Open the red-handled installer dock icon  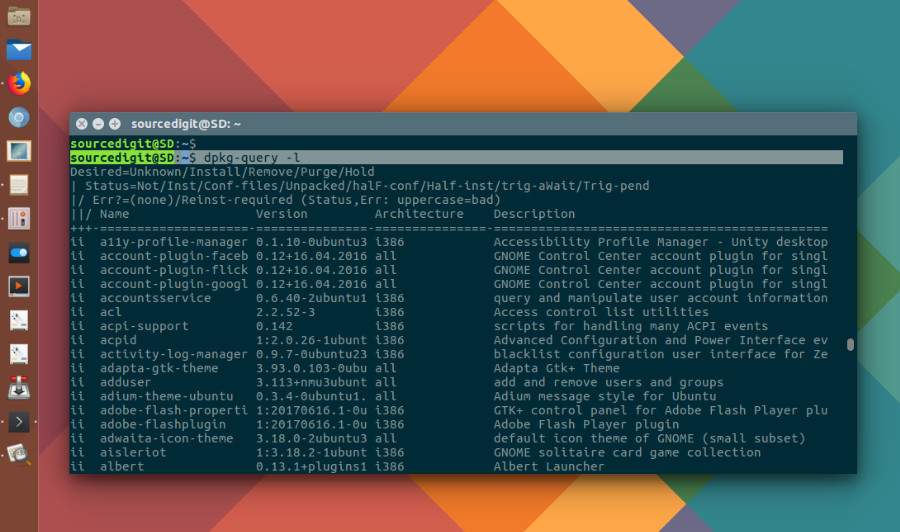(x=19, y=388)
